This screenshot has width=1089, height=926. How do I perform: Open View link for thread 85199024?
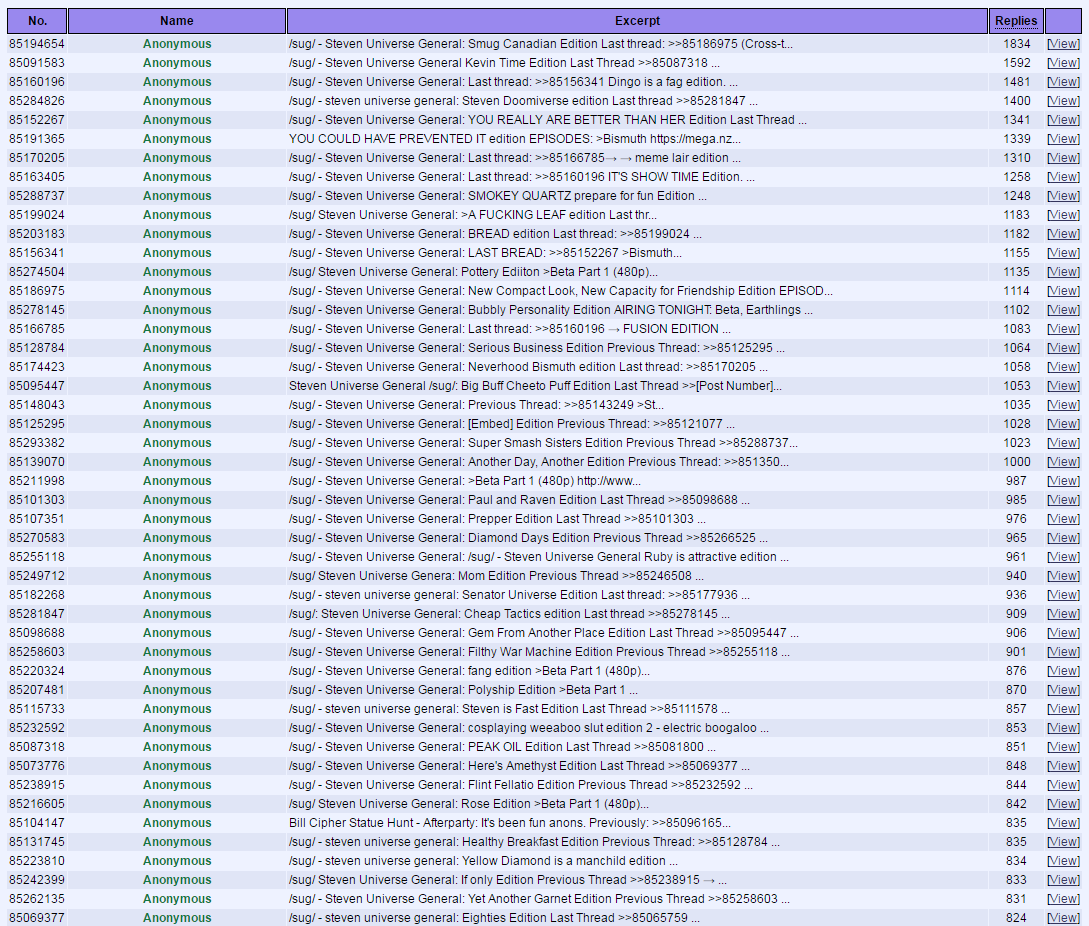[x=1063, y=215]
